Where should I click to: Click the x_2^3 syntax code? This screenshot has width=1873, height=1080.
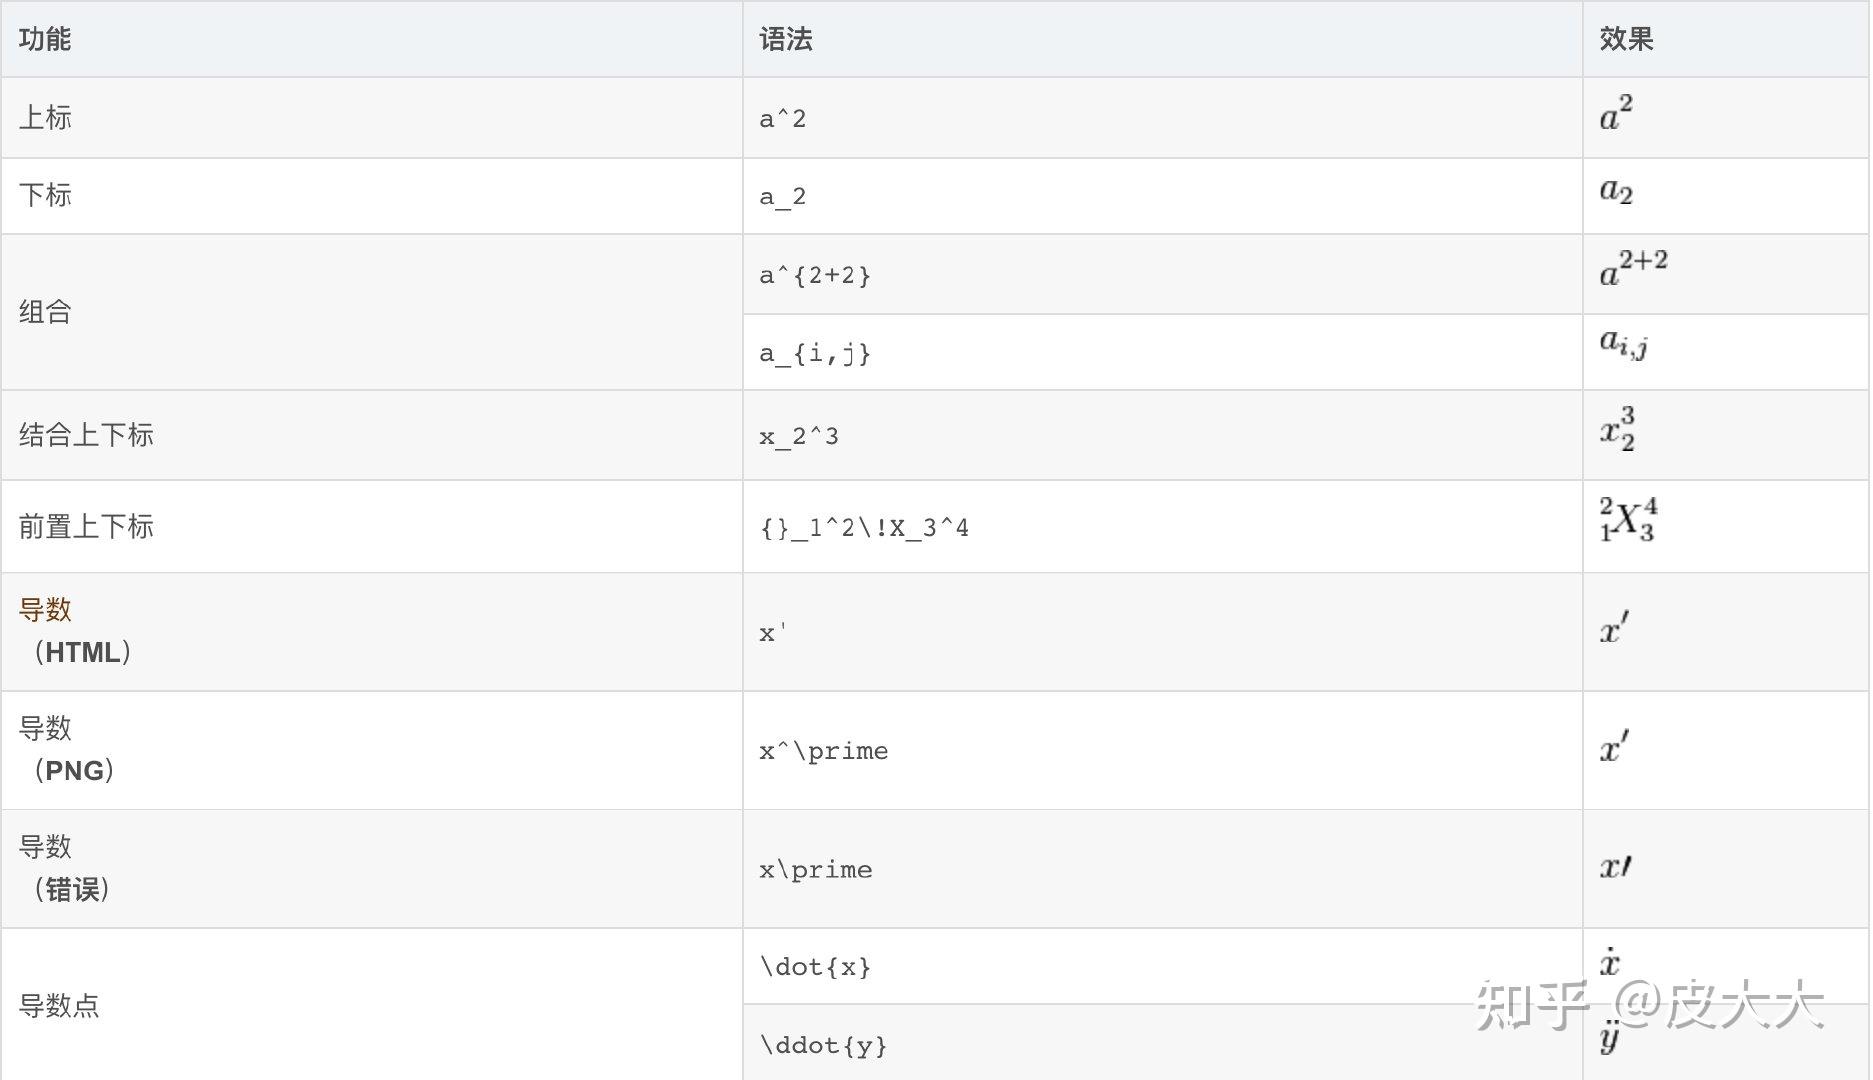799,436
